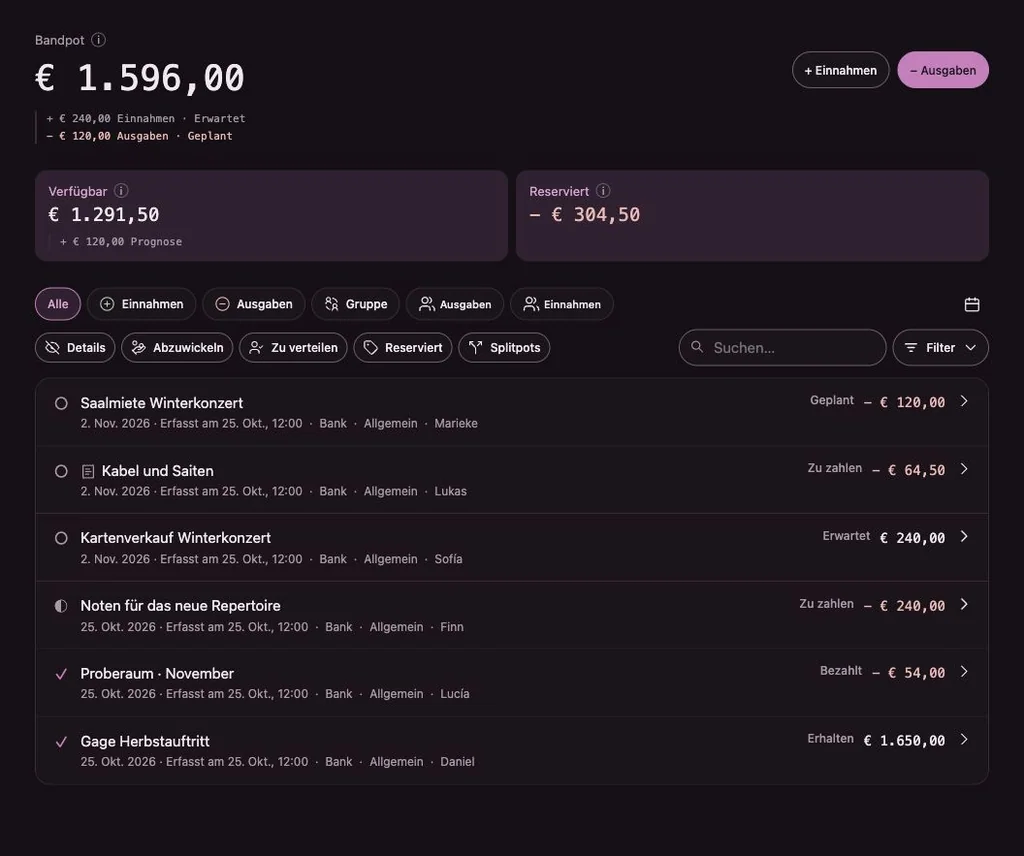Toggle half-filled status for Noten für das neue Repertoire
The width and height of the screenshot is (1024, 856).
61,606
